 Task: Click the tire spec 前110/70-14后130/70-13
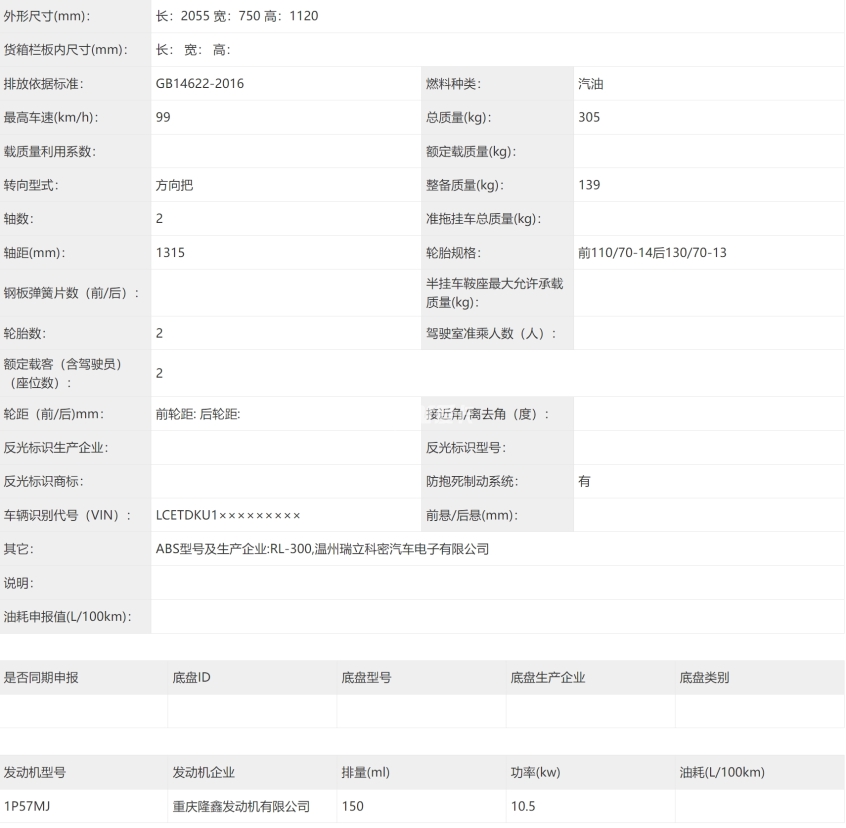(652, 252)
